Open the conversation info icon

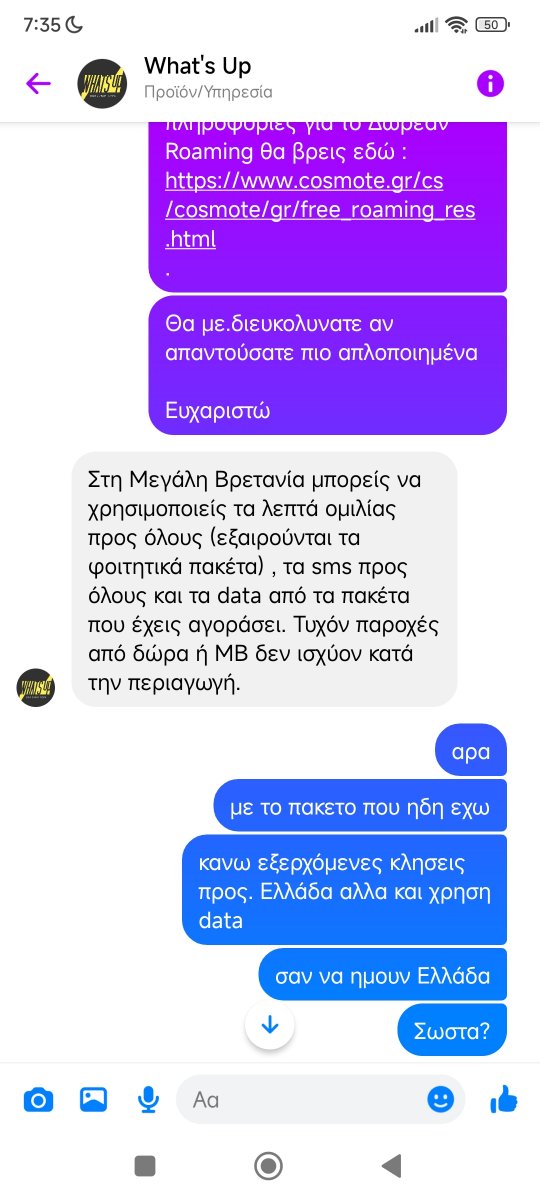(490, 83)
